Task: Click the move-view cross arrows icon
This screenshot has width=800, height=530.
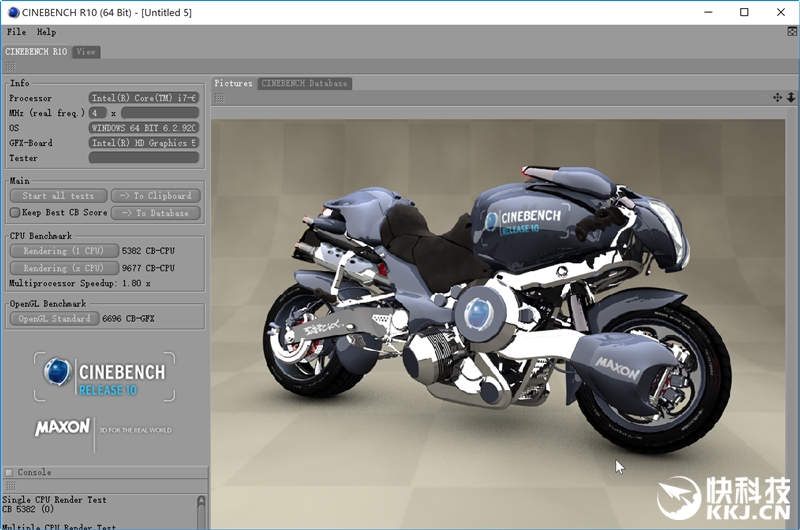Action: (778, 97)
